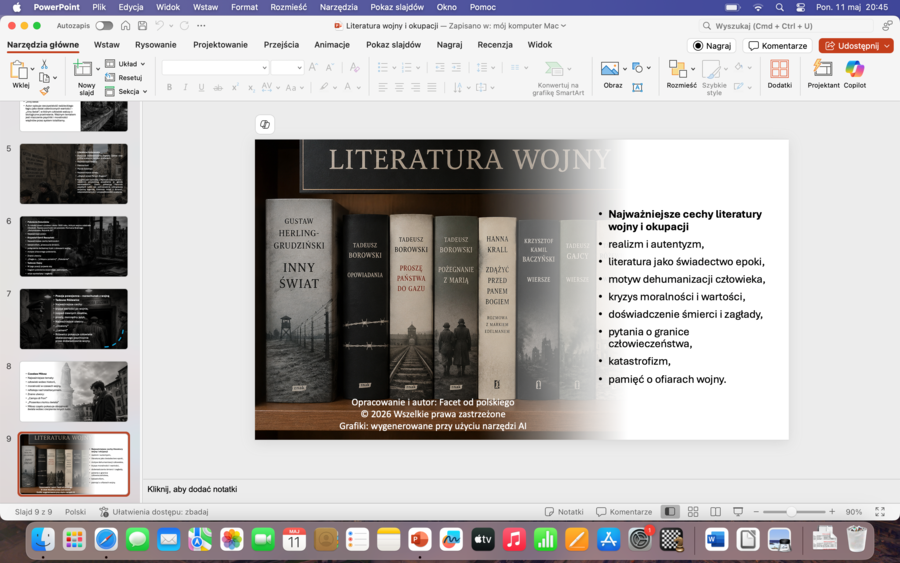The width and height of the screenshot is (900, 563).
Task: Click the Copilot icon above the slide
Action: pos(265,125)
